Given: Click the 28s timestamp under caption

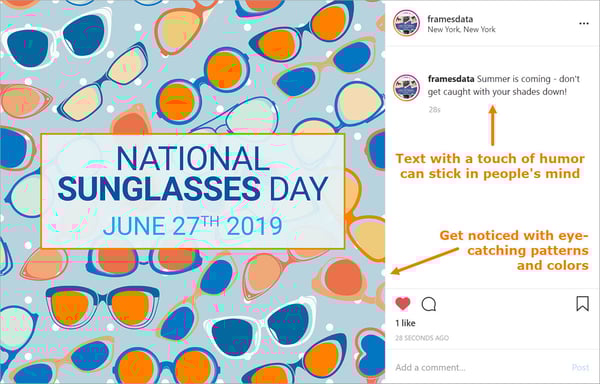Looking at the screenshot, I should coord(434,110).
